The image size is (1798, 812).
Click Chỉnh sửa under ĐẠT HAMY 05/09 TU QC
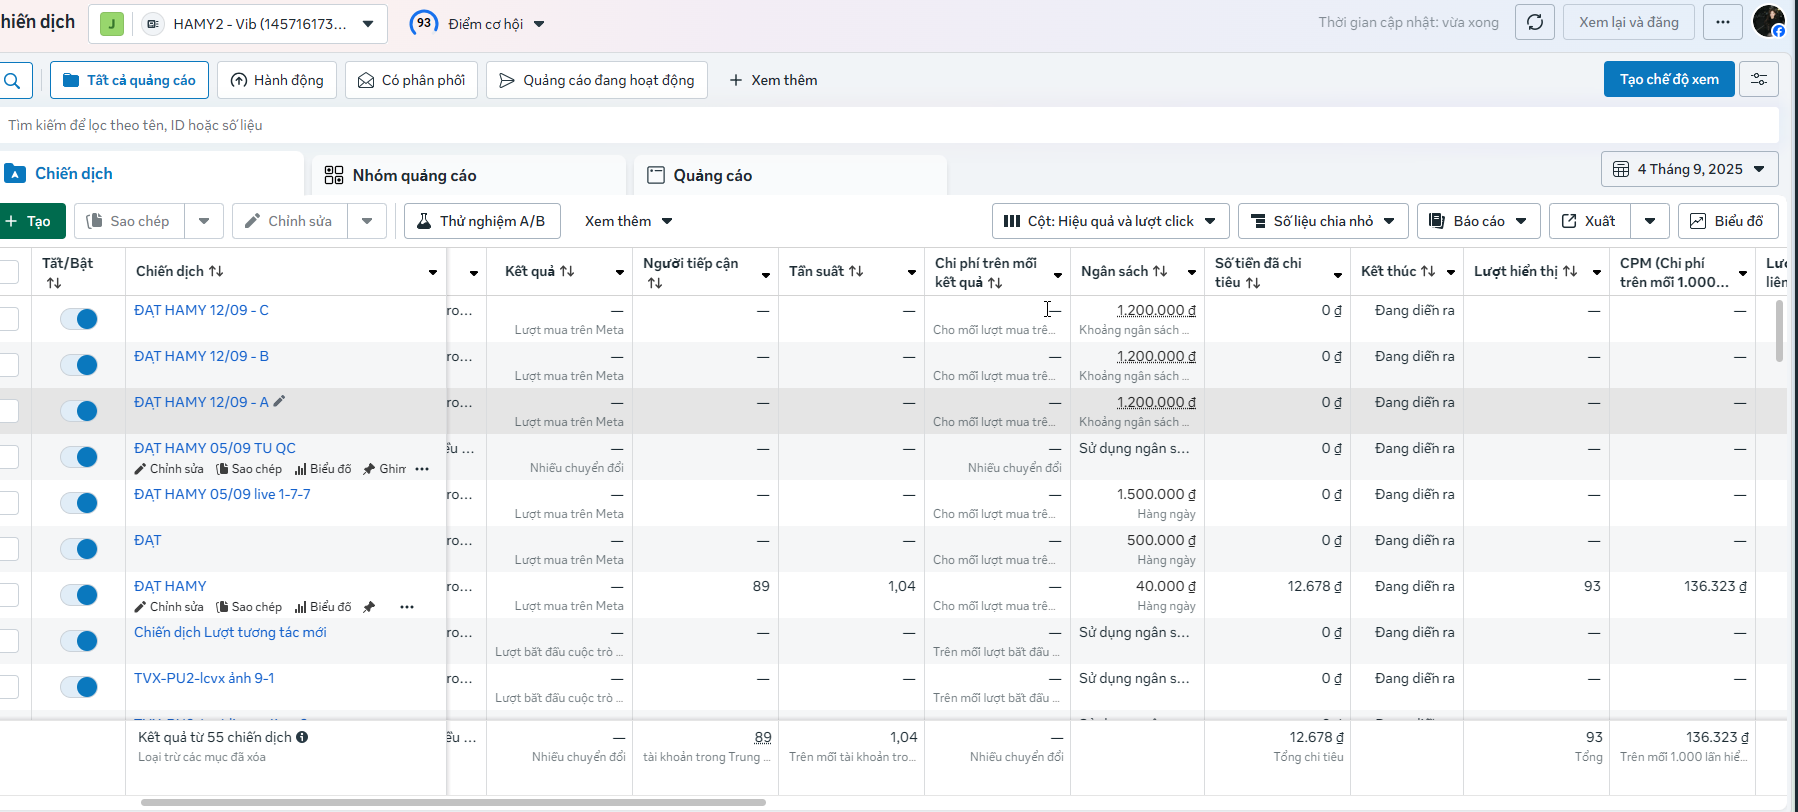click(169, 469)
